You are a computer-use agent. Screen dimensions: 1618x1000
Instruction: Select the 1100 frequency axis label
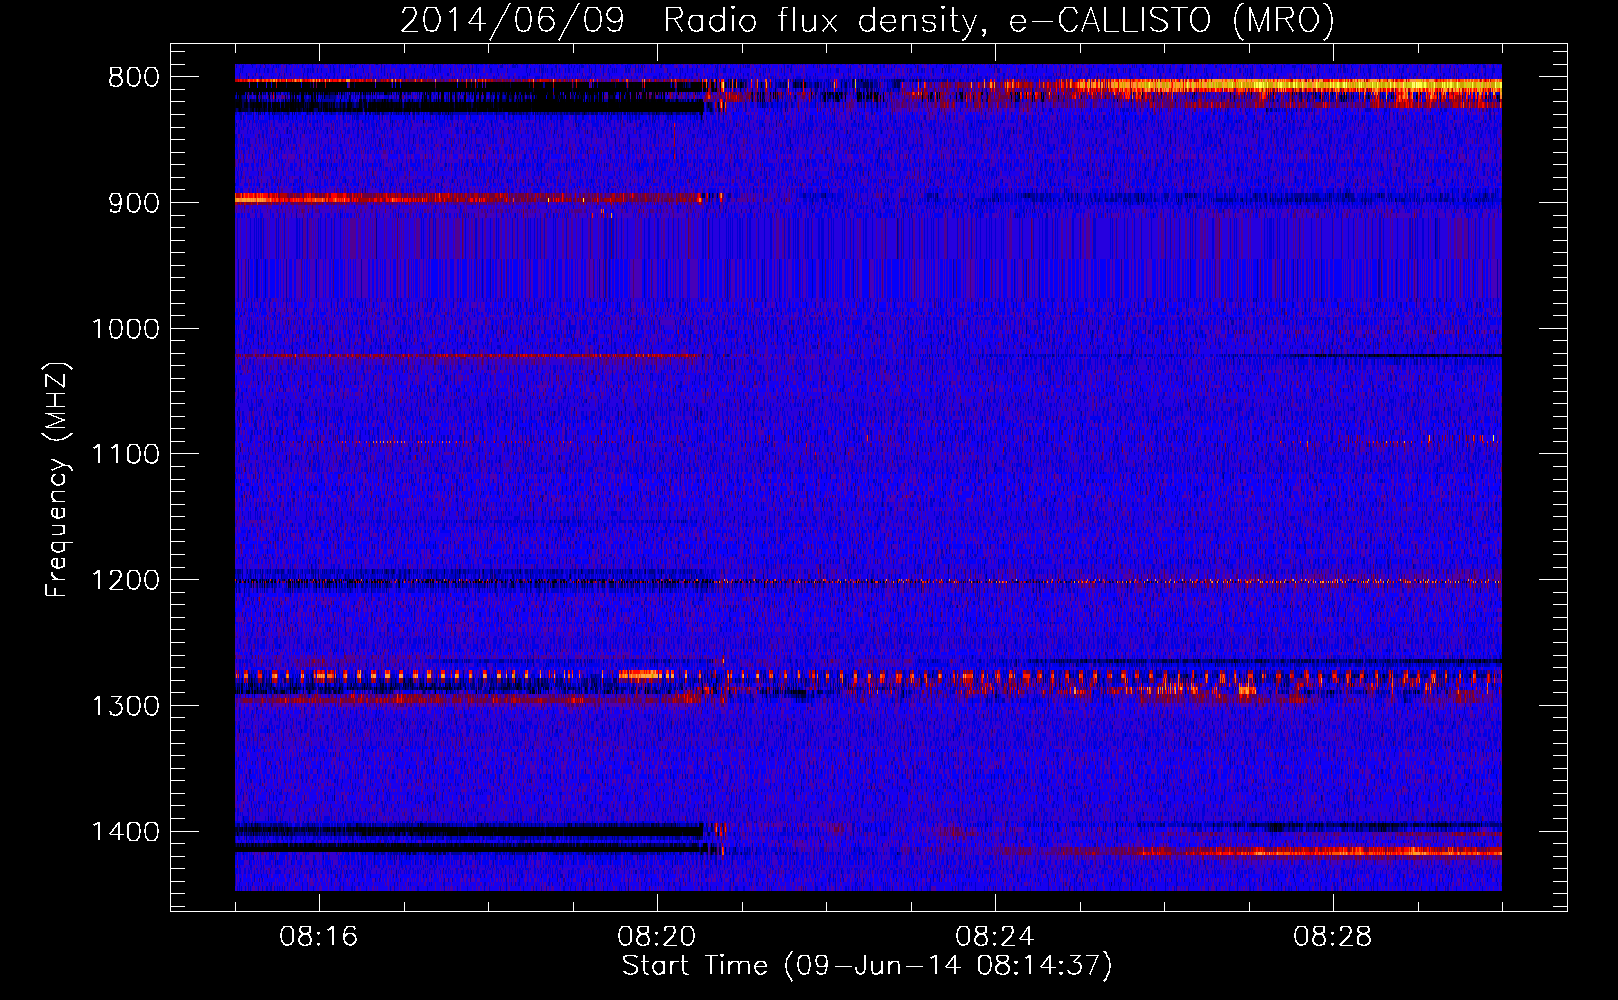point(126,455)
